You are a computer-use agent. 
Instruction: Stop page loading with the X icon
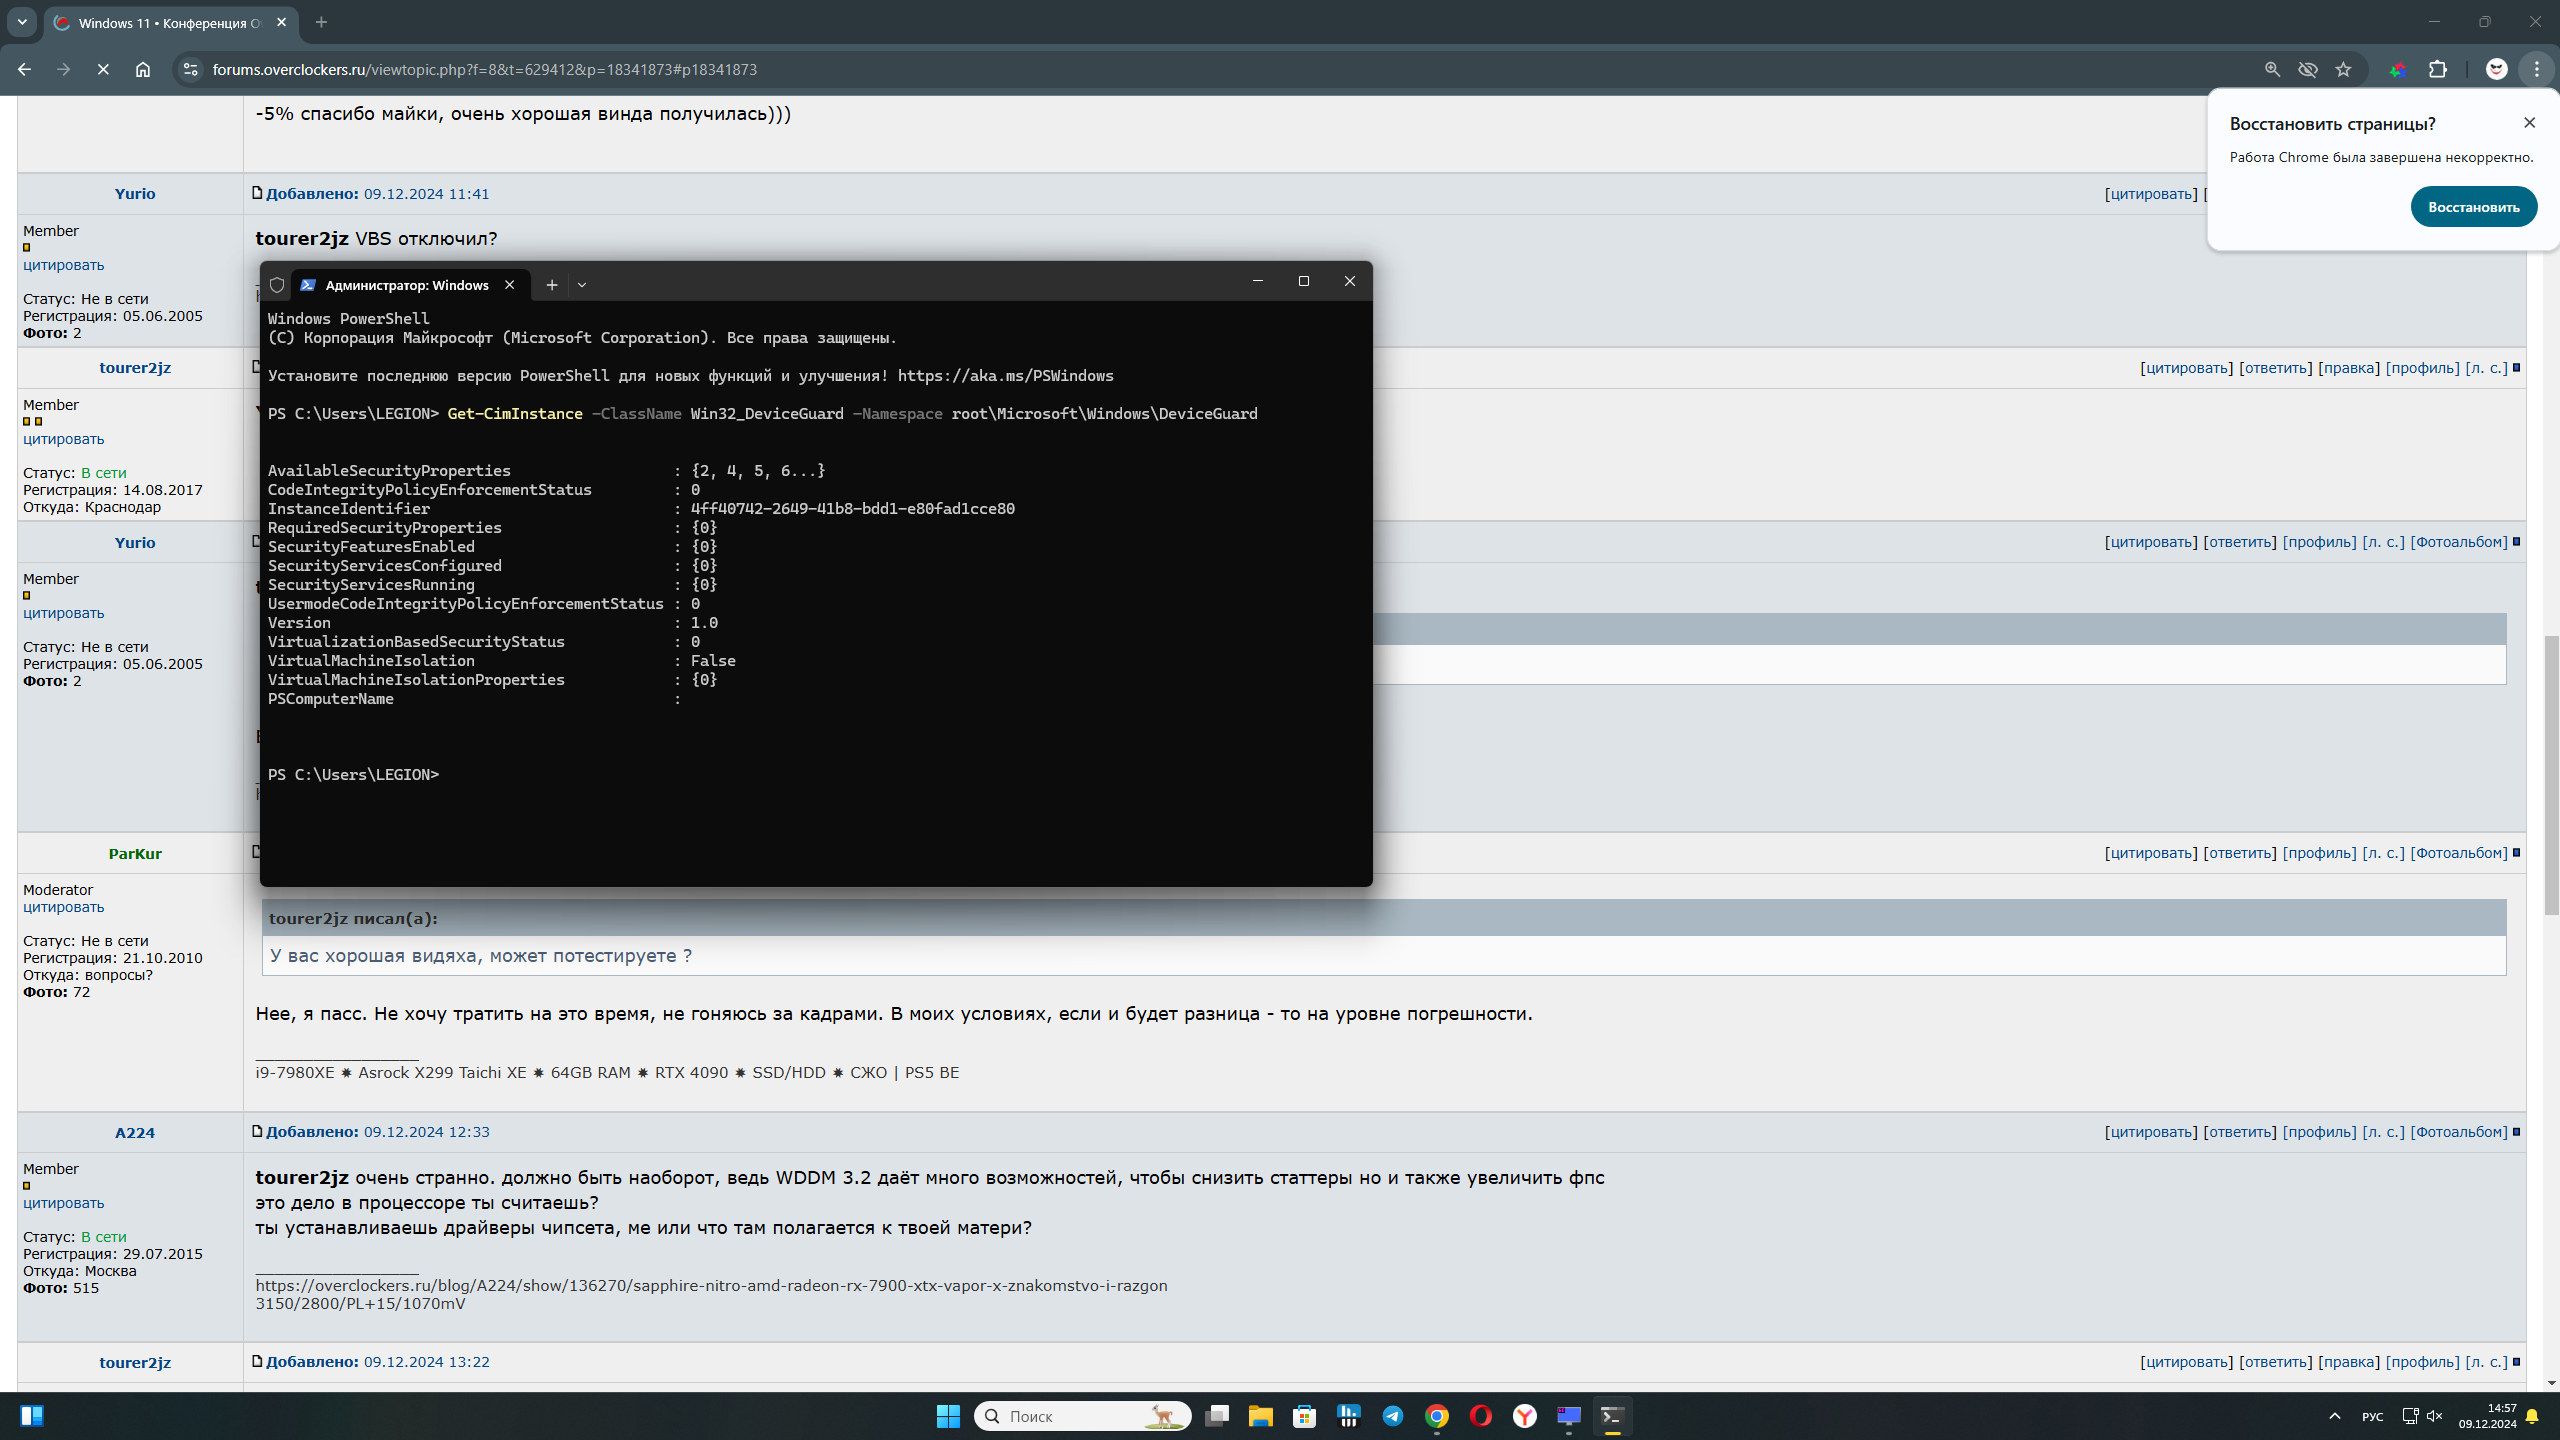[x=103, y=69]
